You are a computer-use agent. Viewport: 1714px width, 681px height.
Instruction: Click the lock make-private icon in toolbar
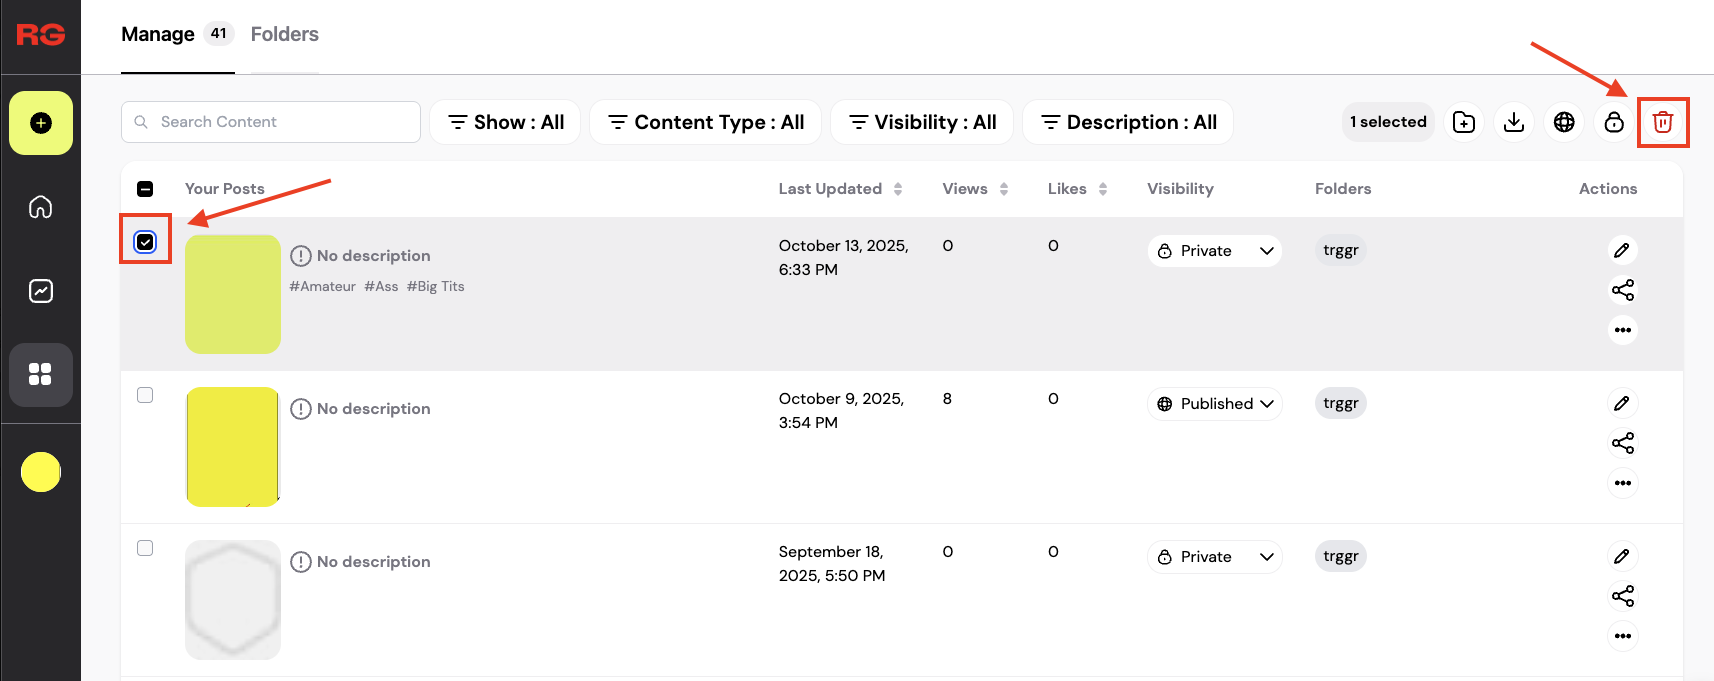1614,122
